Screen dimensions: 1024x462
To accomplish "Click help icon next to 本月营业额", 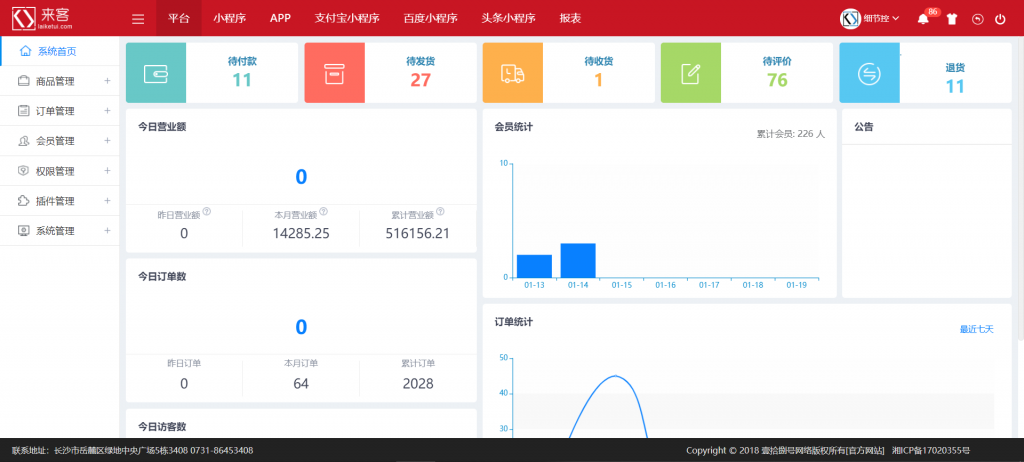I will [x=323, y=212].
